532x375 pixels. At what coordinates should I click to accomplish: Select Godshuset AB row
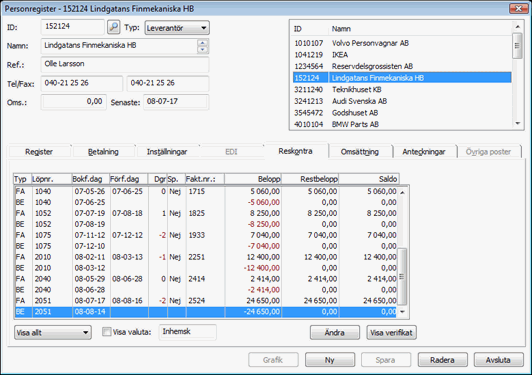(x=402, y=113)
